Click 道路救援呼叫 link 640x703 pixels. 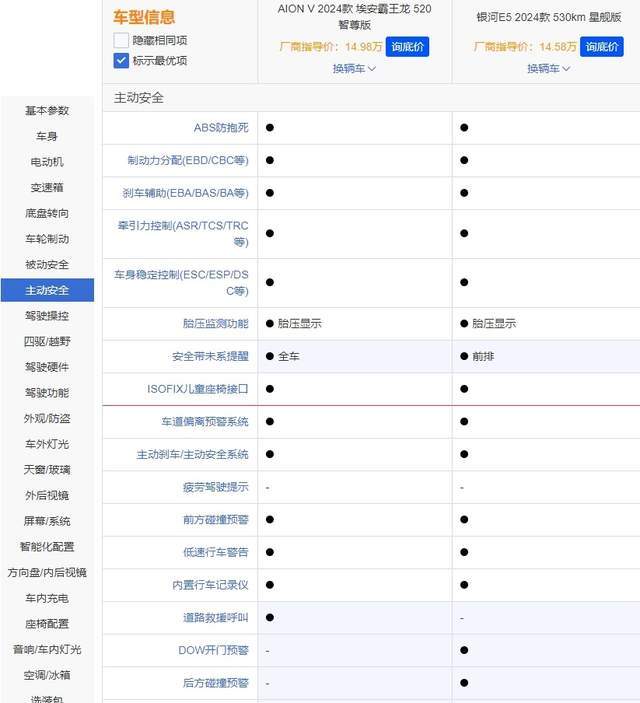[215, 617]
